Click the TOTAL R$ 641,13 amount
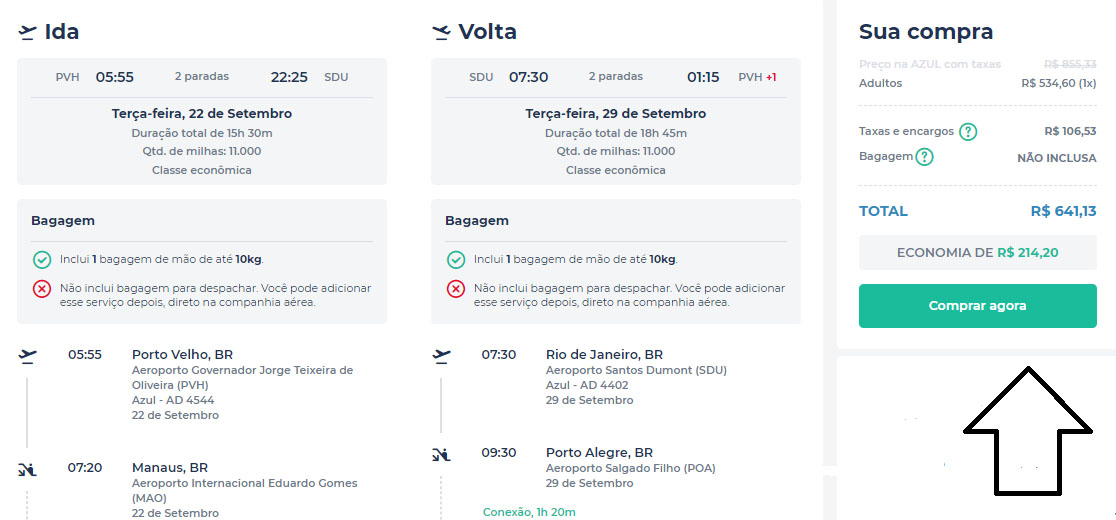The width and height of the screenshot is (1116, 520). tap(1063, 211)
